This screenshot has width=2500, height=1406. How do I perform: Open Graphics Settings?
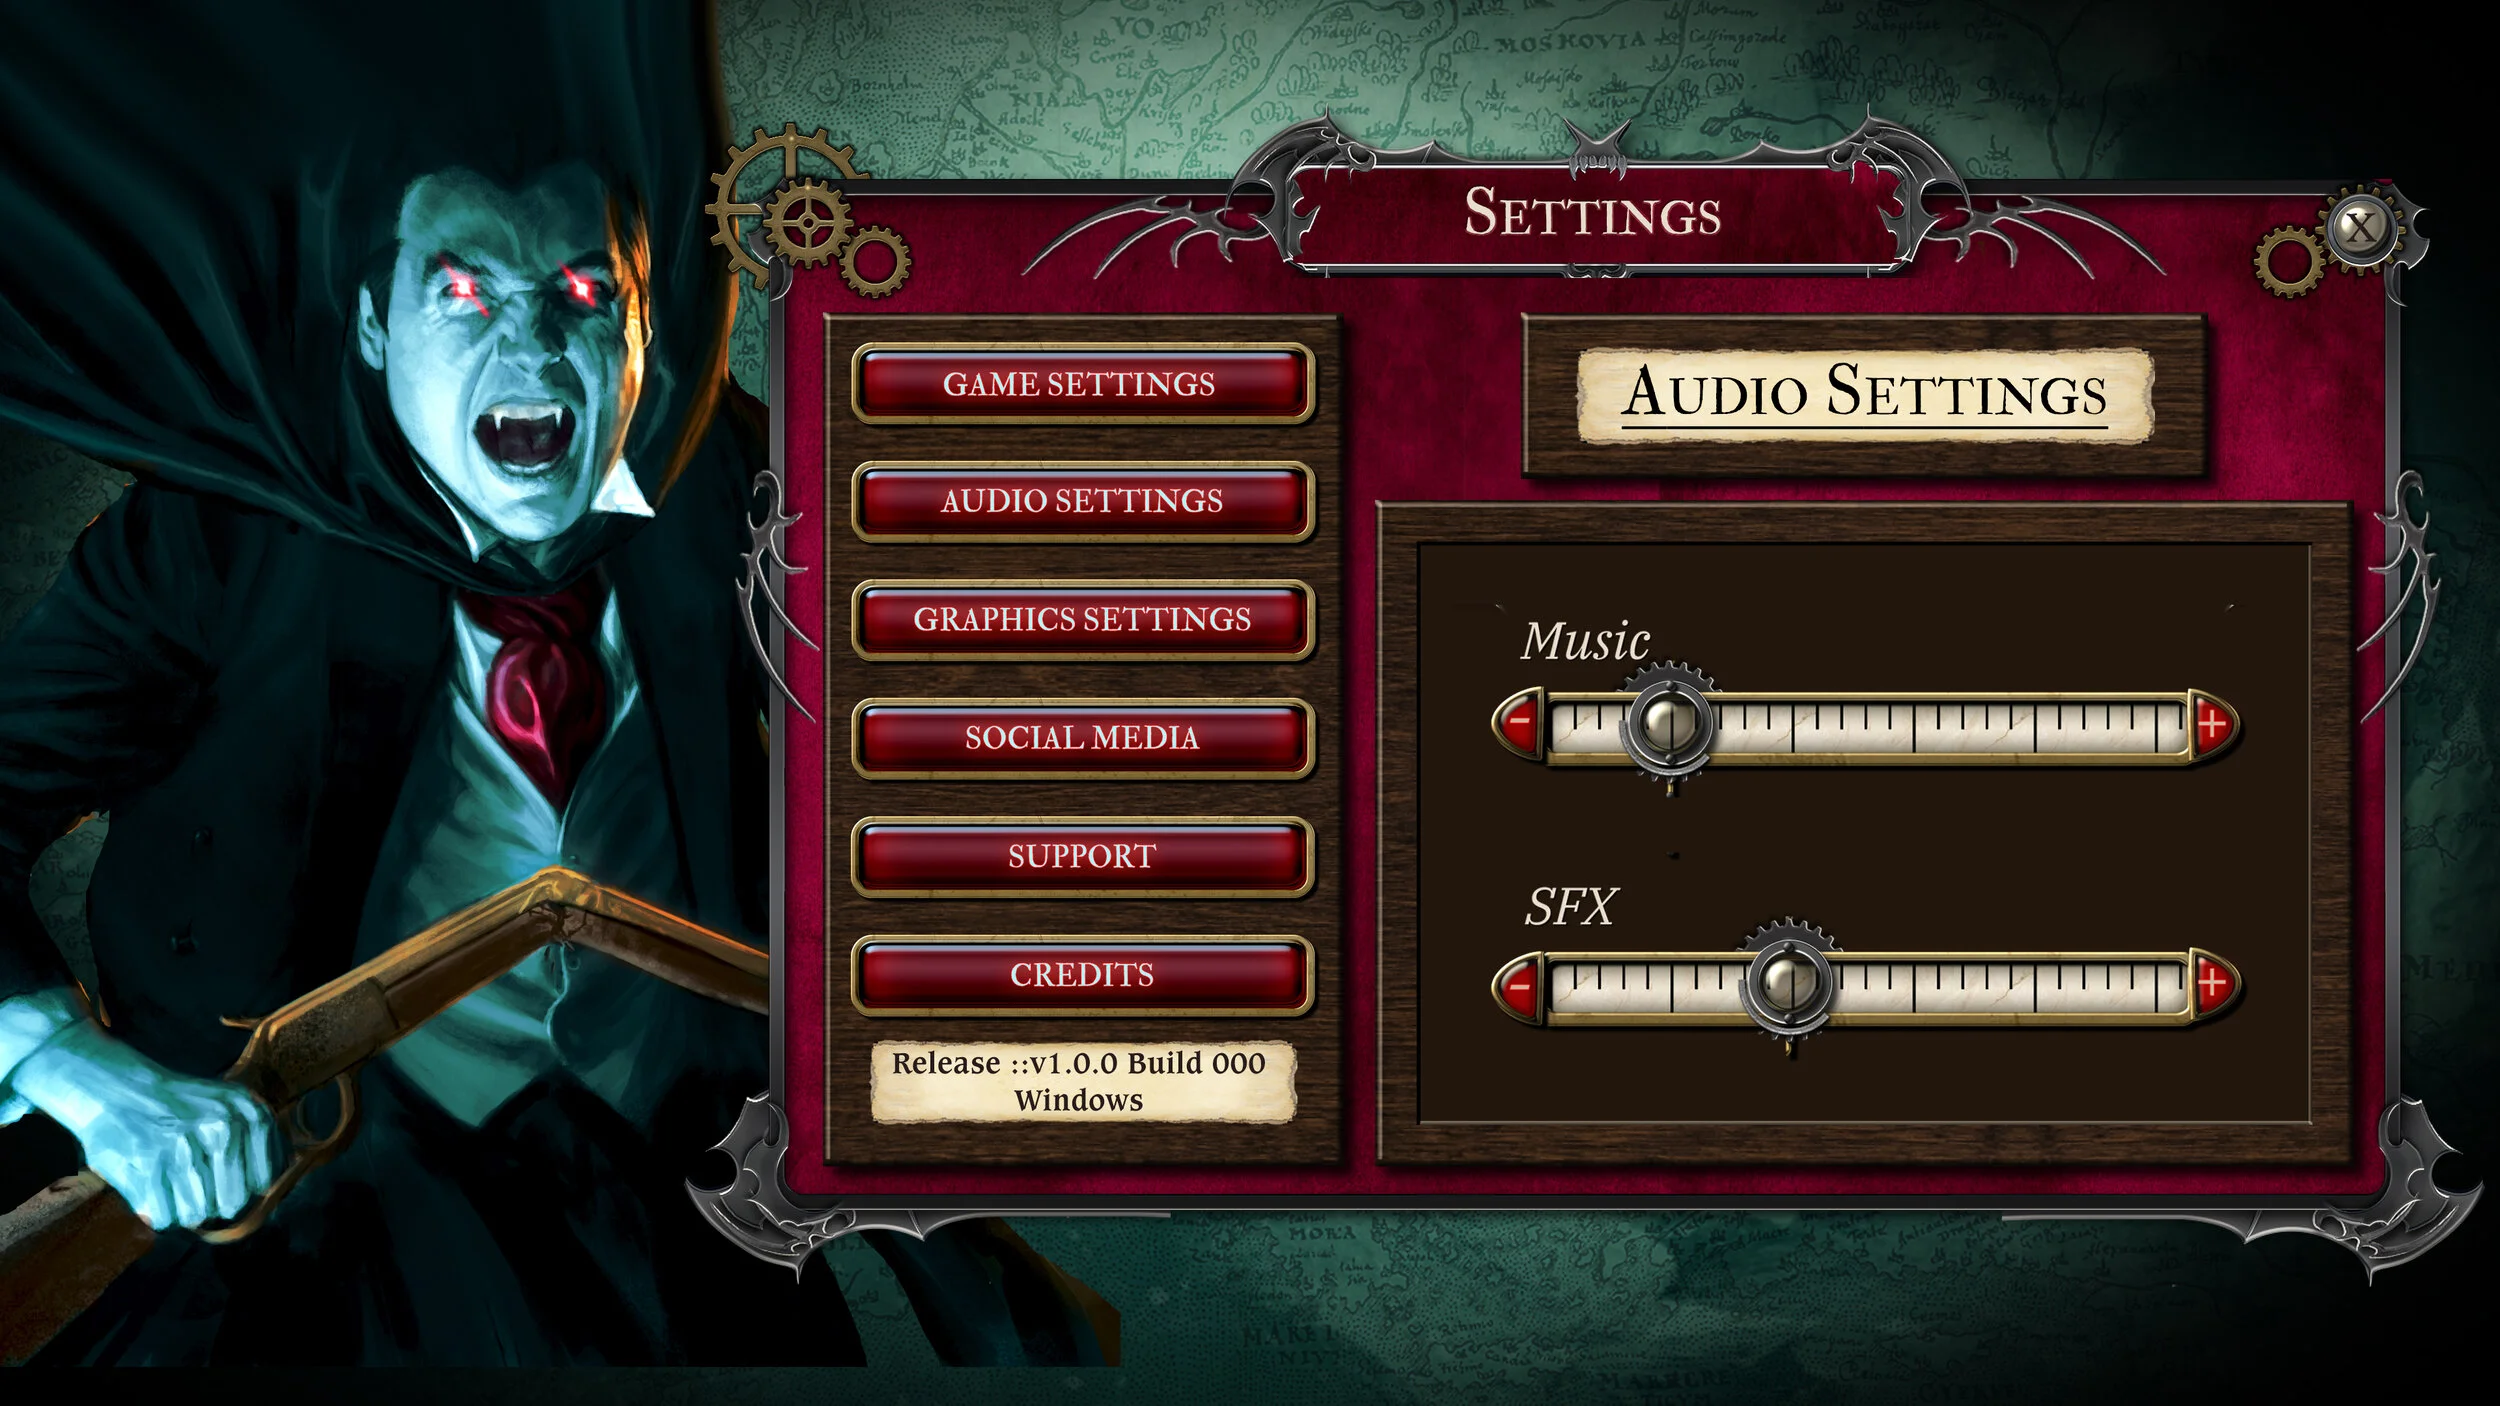(x=1081, y=619)
